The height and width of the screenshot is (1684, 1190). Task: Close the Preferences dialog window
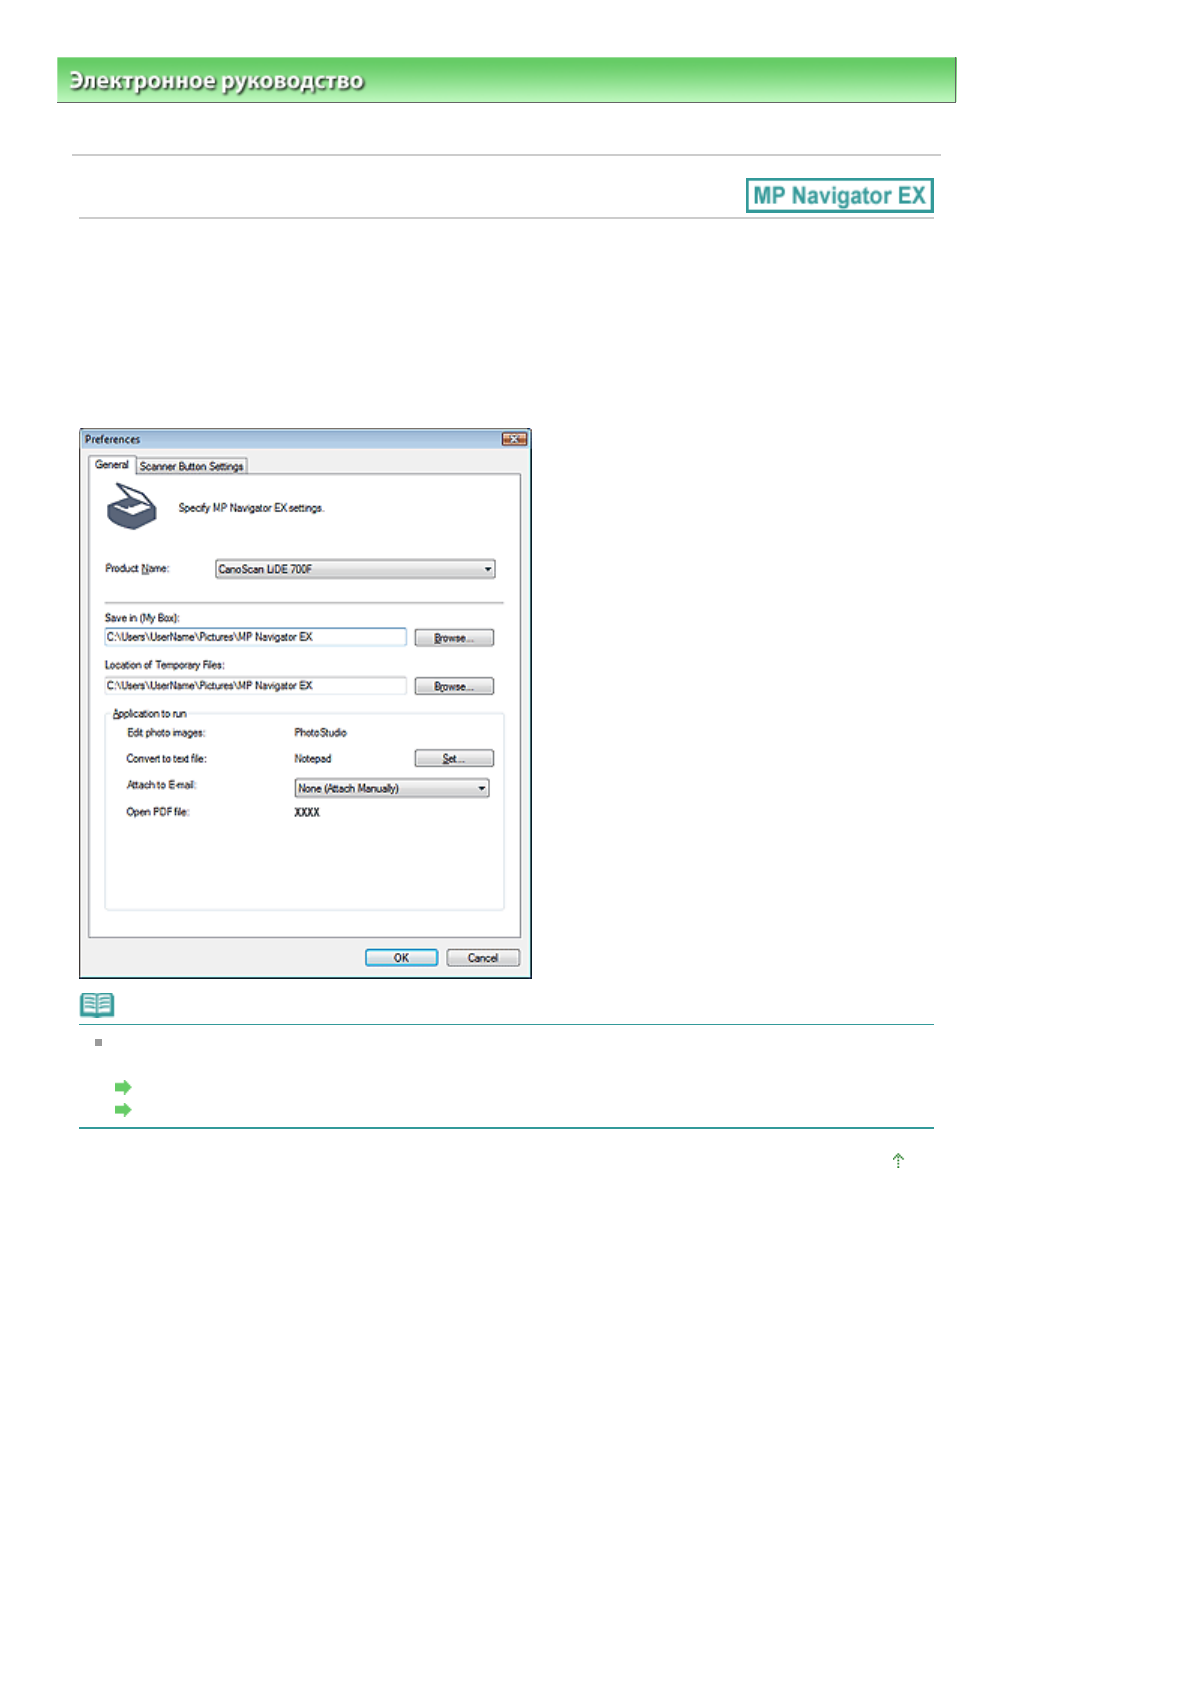pyautogui.click(x=514, y=439)
